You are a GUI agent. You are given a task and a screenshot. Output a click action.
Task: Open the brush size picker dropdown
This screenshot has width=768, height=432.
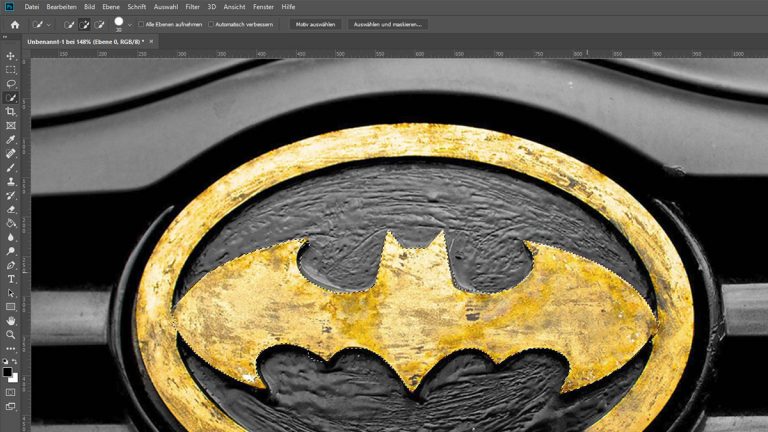point(129,24)
